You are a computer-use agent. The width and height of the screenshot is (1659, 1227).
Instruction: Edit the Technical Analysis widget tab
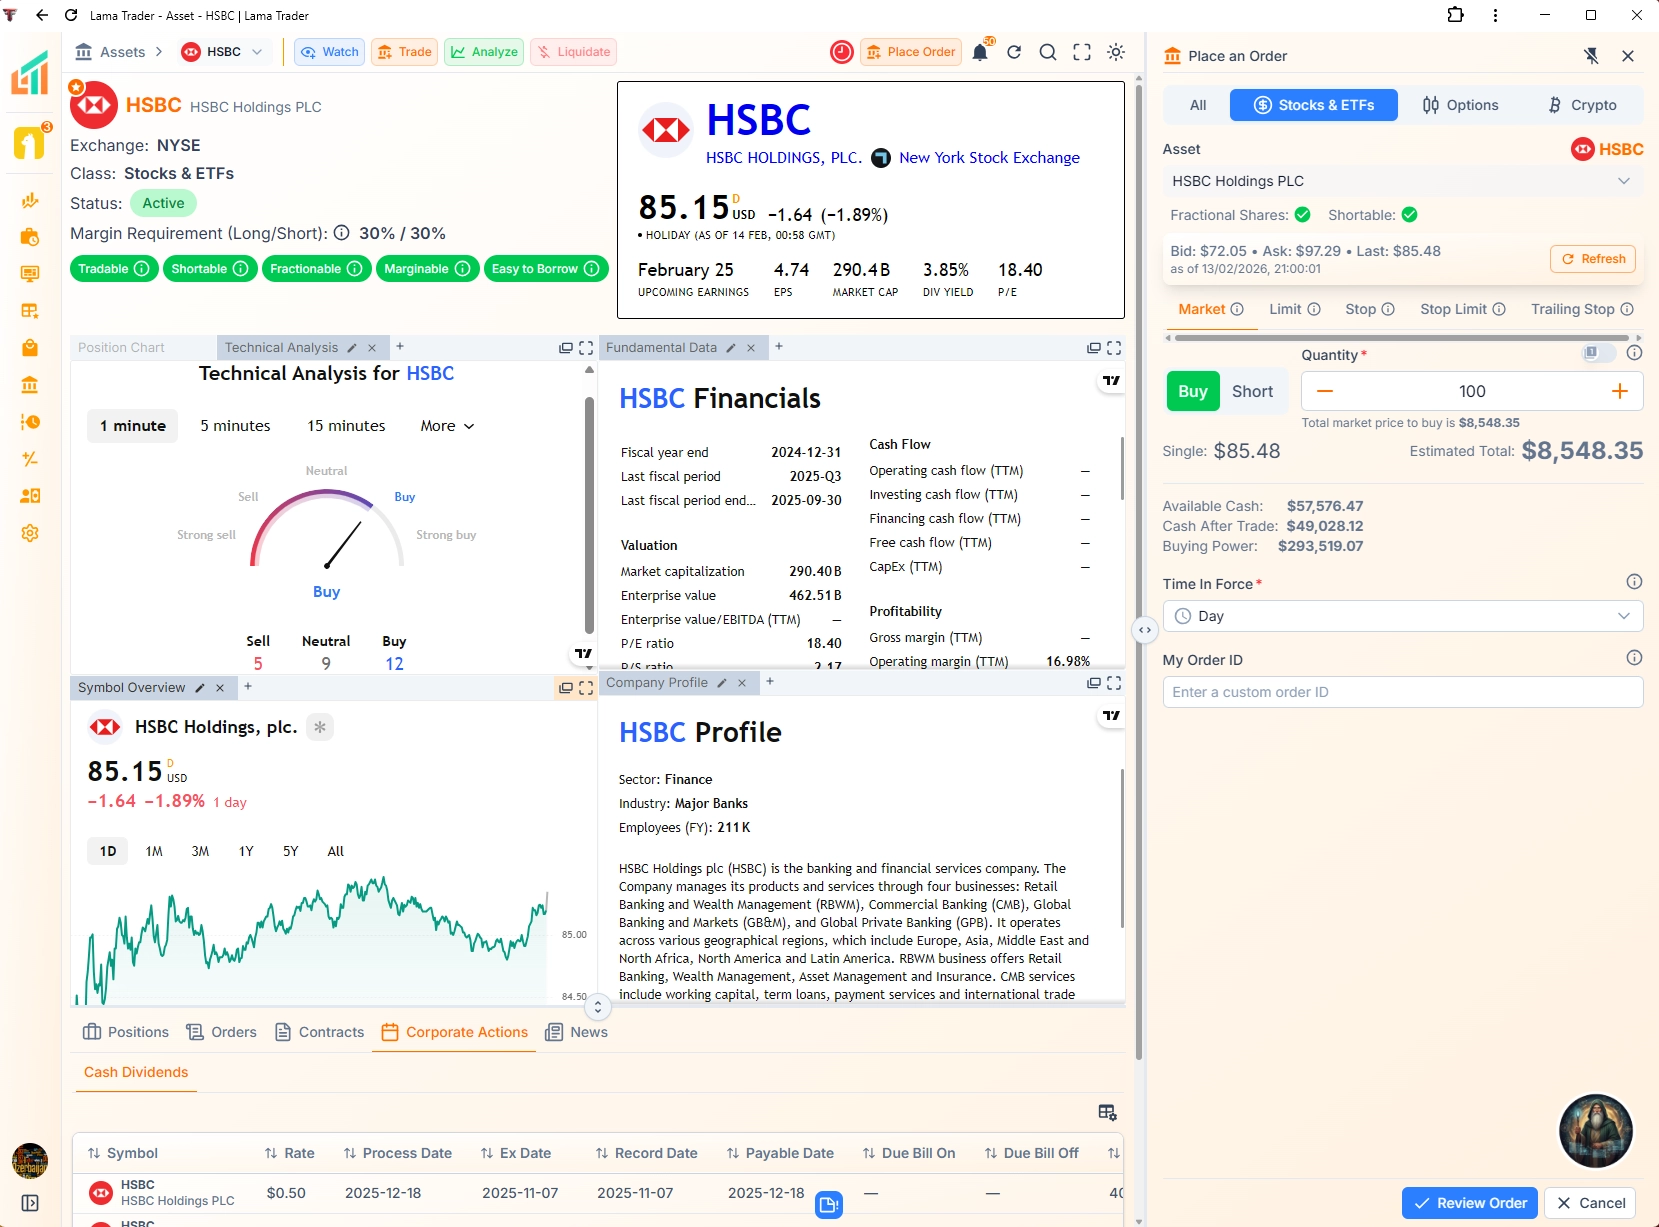(352, 348)
